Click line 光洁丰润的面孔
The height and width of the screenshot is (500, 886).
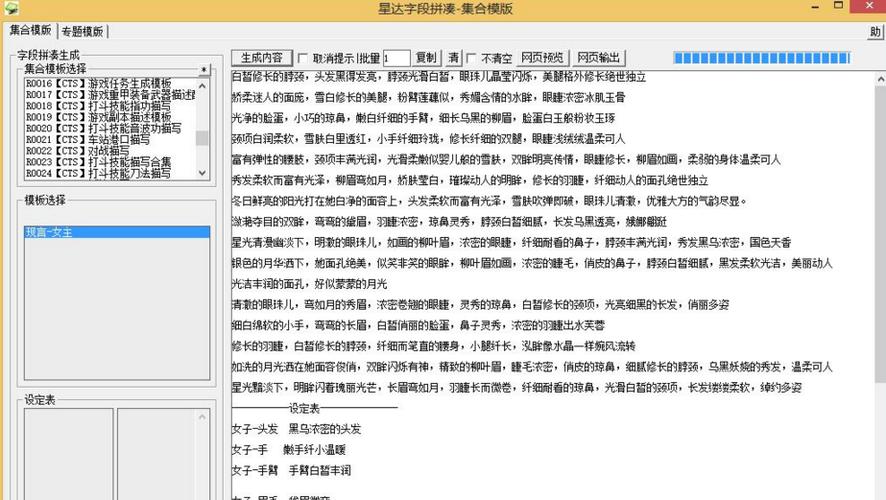tap(309, 284)
